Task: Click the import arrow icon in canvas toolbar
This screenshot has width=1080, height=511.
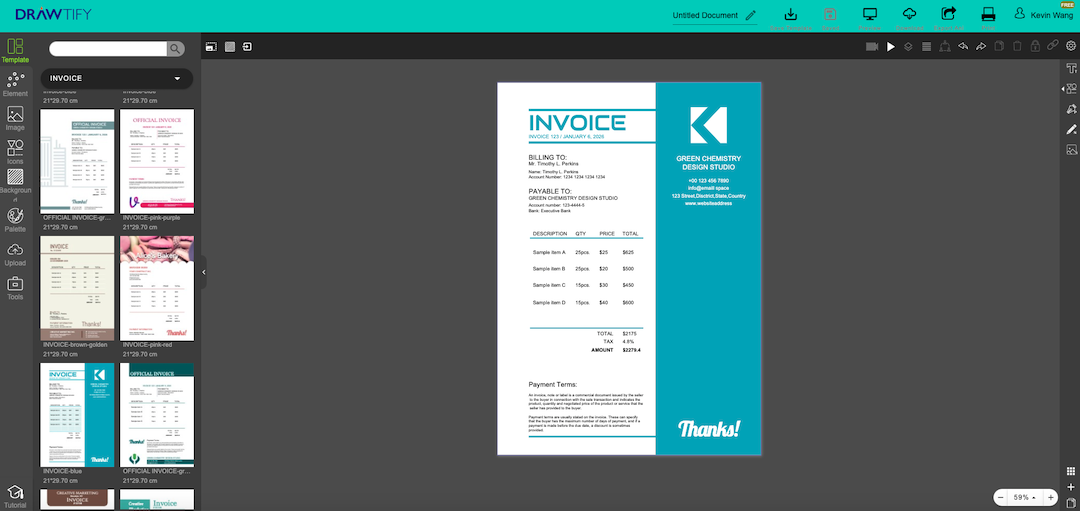Action: tap(247, 47)
